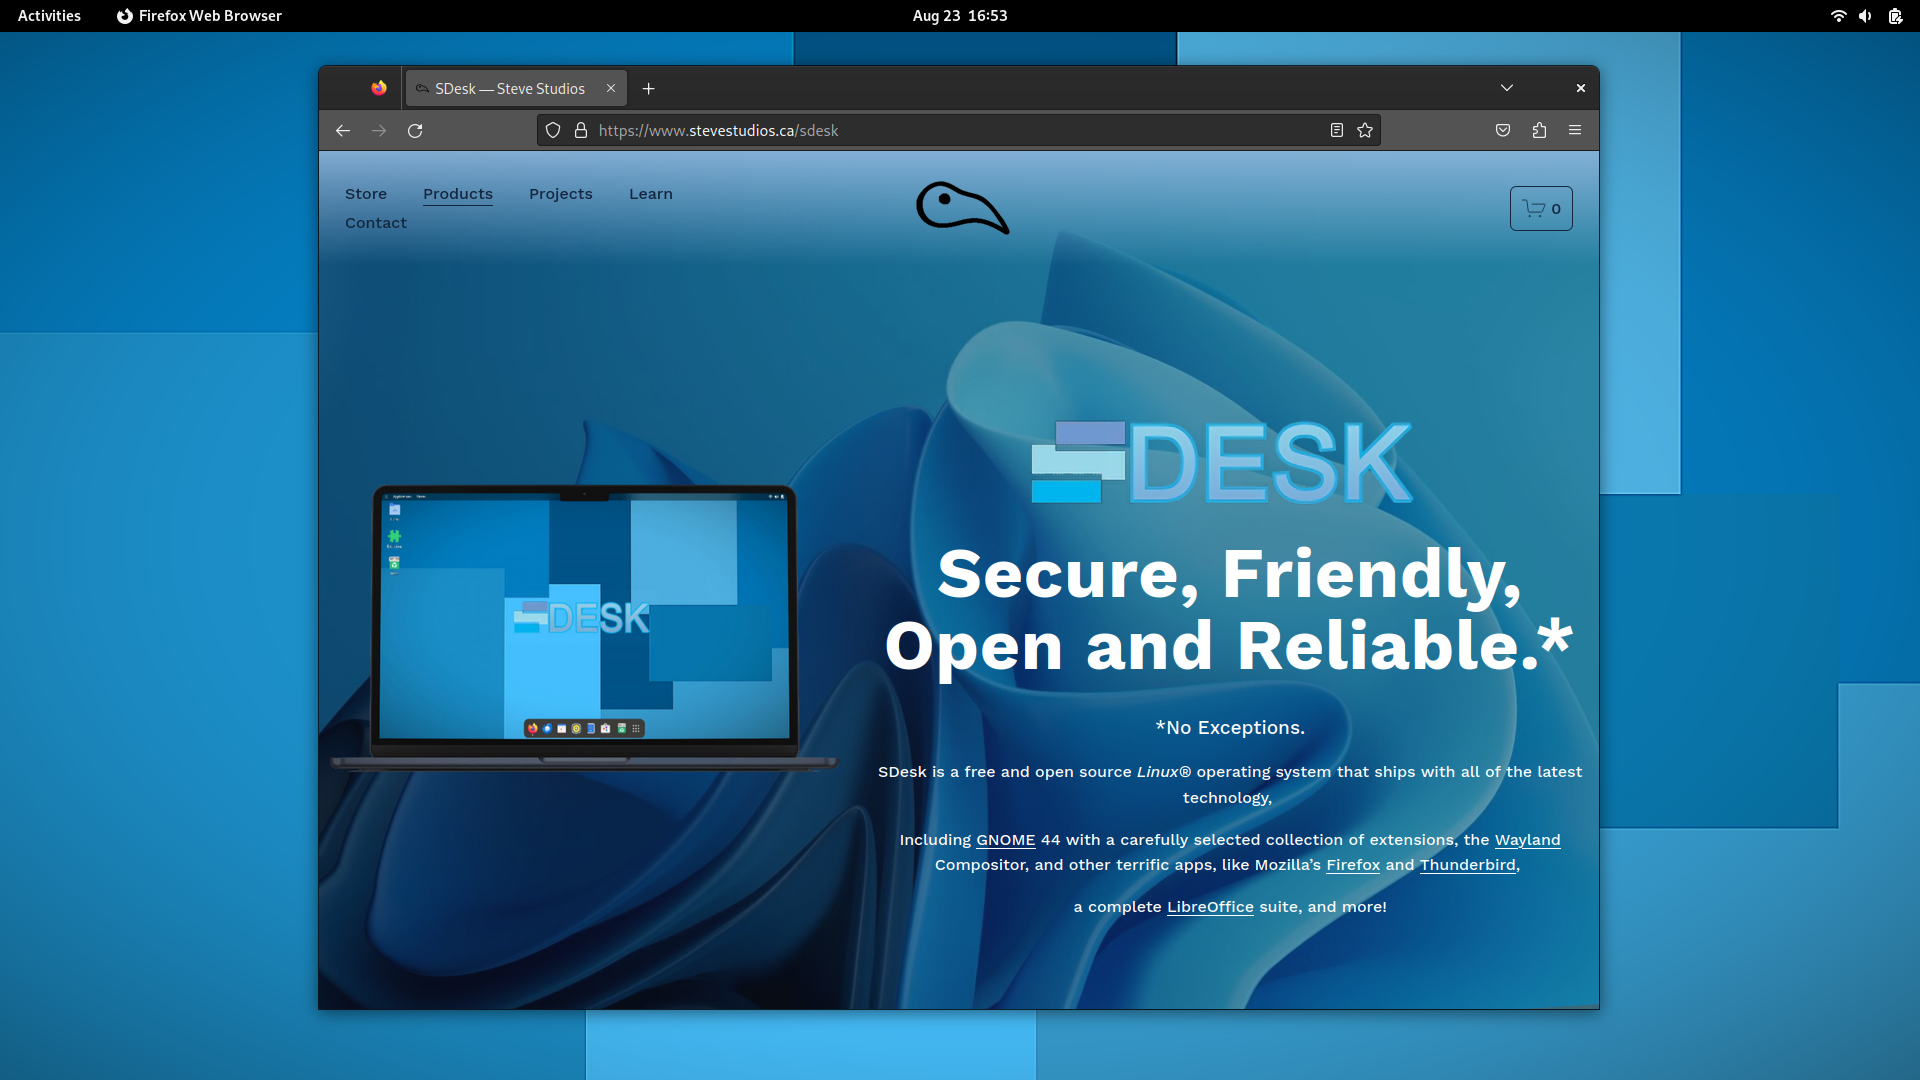Follow the Firefox link in paragraph

tap(1353, 865)
